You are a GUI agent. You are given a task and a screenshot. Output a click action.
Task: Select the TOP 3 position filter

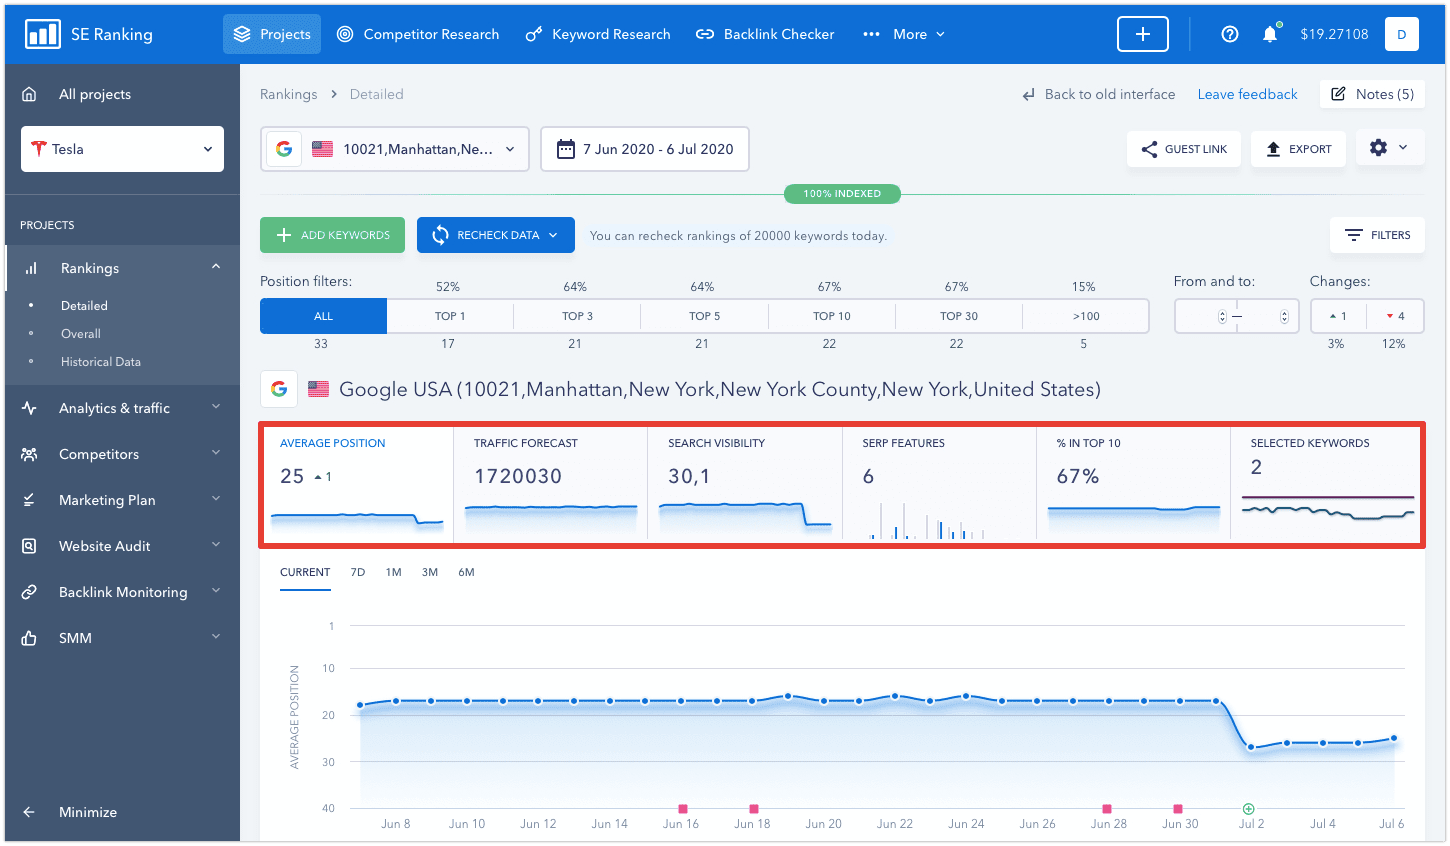(x=577, y=316)
